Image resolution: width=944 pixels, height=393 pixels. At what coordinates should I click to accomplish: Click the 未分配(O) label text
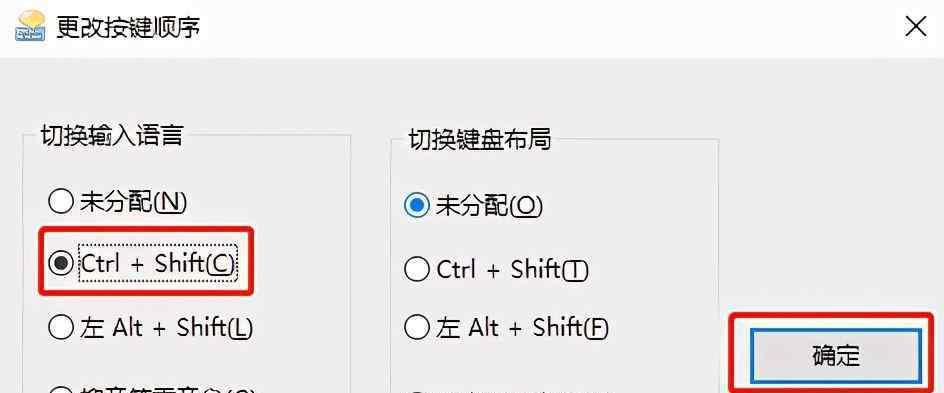click(489, 206)
